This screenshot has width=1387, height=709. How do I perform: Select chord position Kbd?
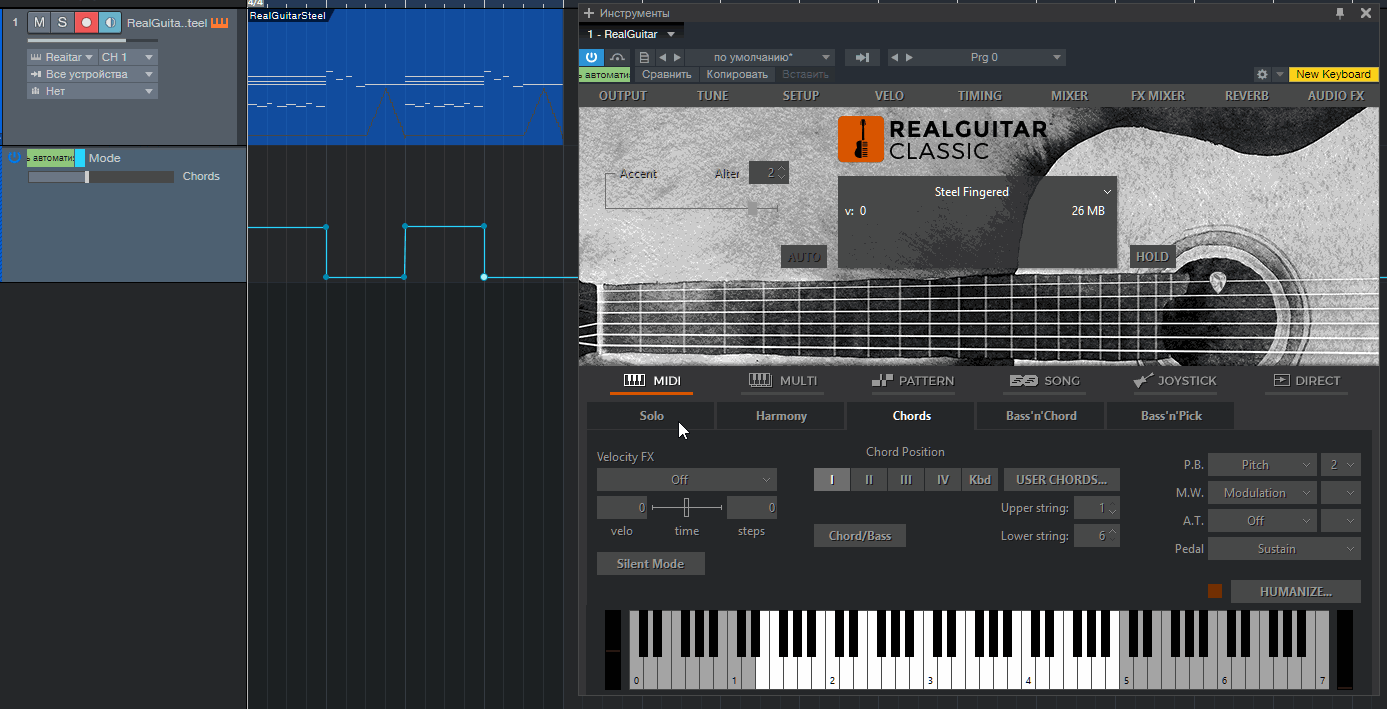980,480
